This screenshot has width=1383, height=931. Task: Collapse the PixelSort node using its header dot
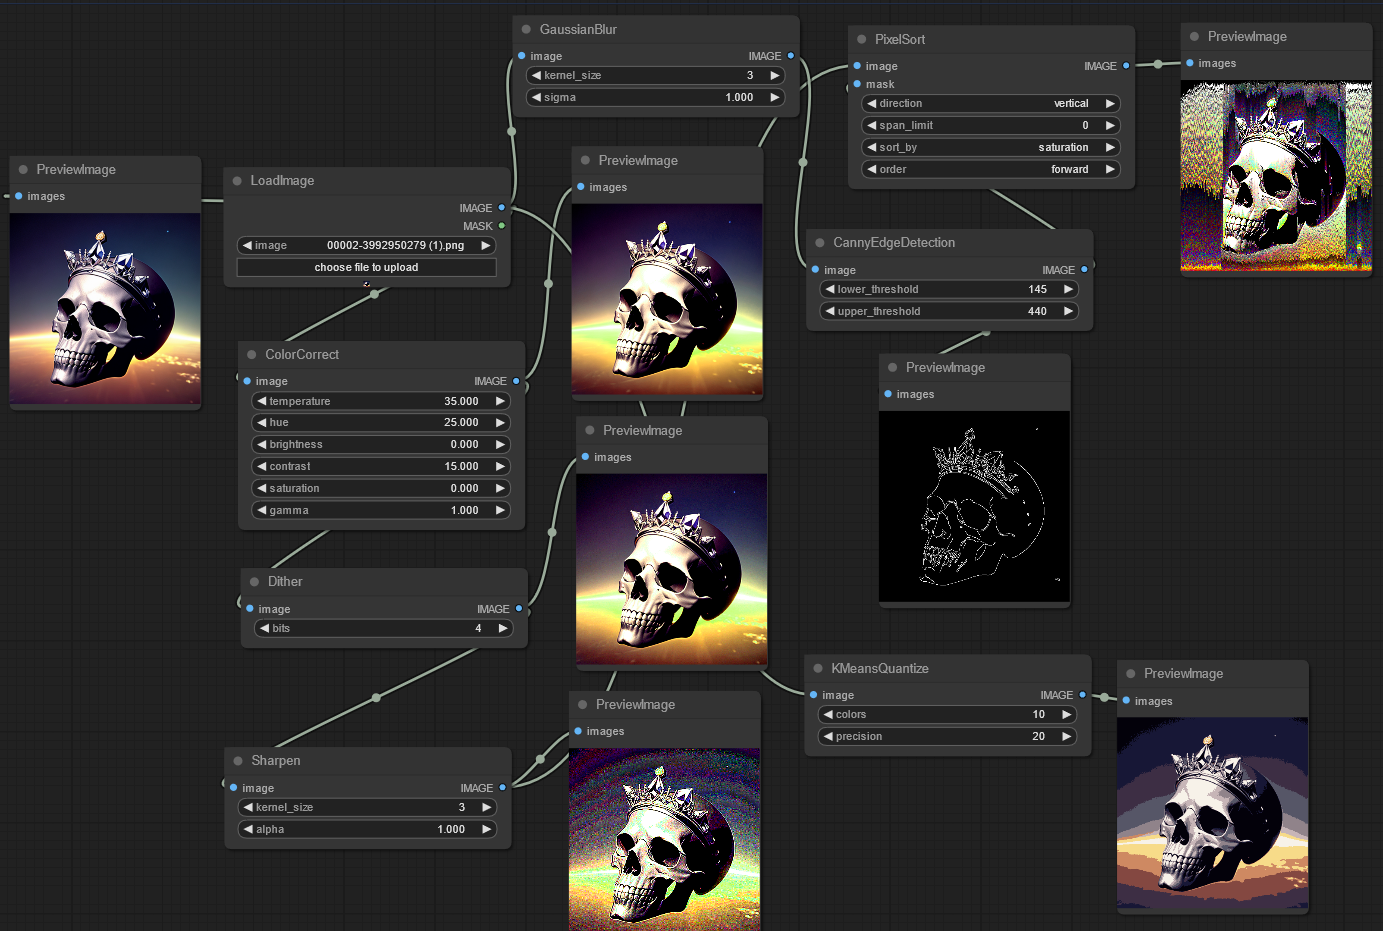tap(862, 40)
